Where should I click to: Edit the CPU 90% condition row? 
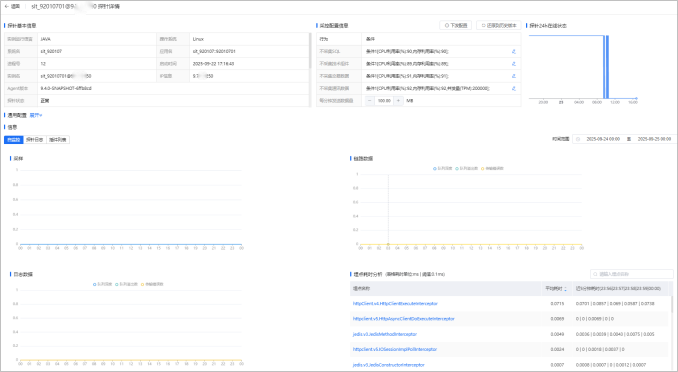514,51
